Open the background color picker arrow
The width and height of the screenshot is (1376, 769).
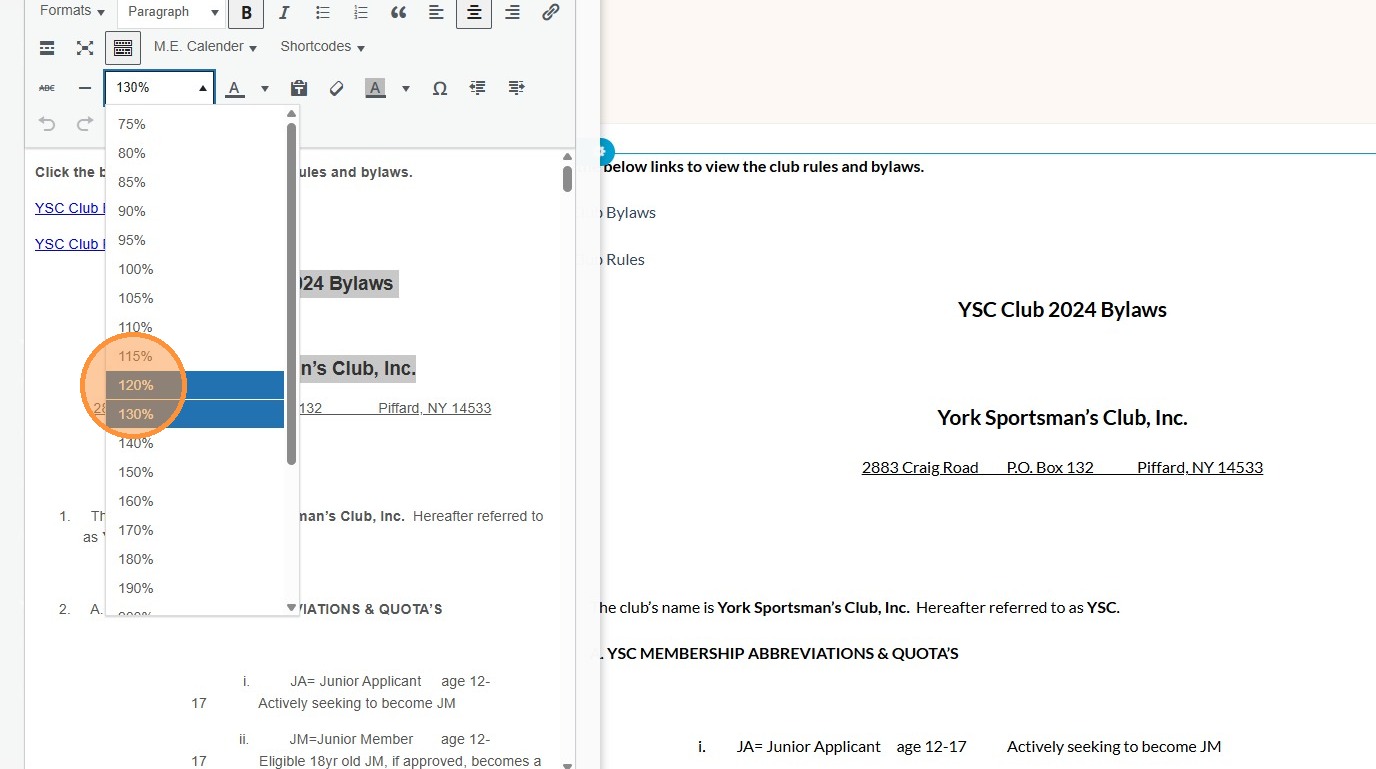406,88
